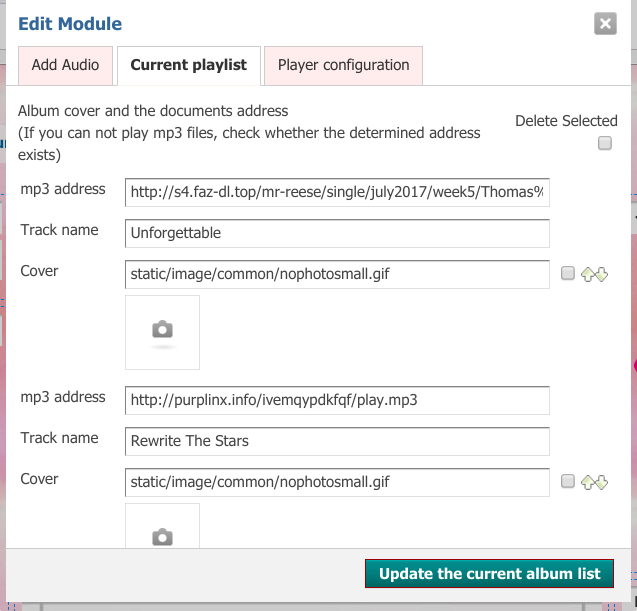Click the first track's Cover path field

[x=337, y=274]
